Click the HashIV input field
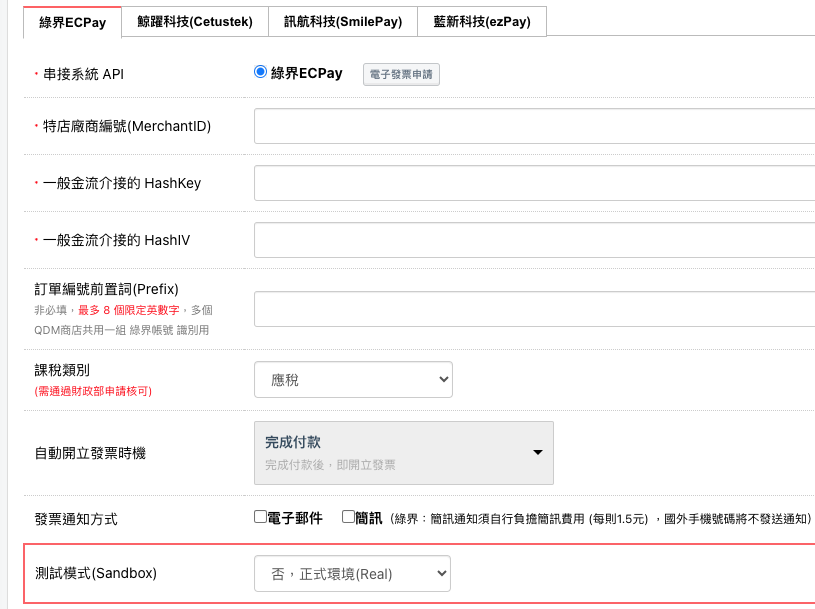 pyautogui.click(x=534, y=240)
